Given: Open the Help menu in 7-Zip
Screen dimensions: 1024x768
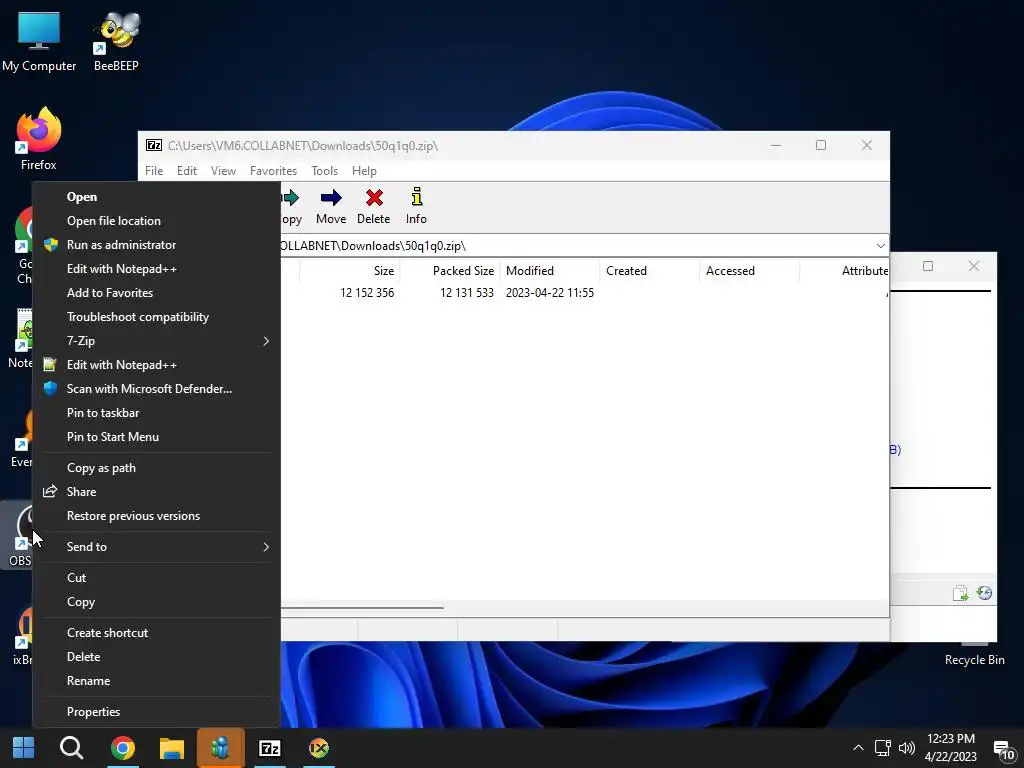Looking at the screenshot, I should click(x=364, y=170).
